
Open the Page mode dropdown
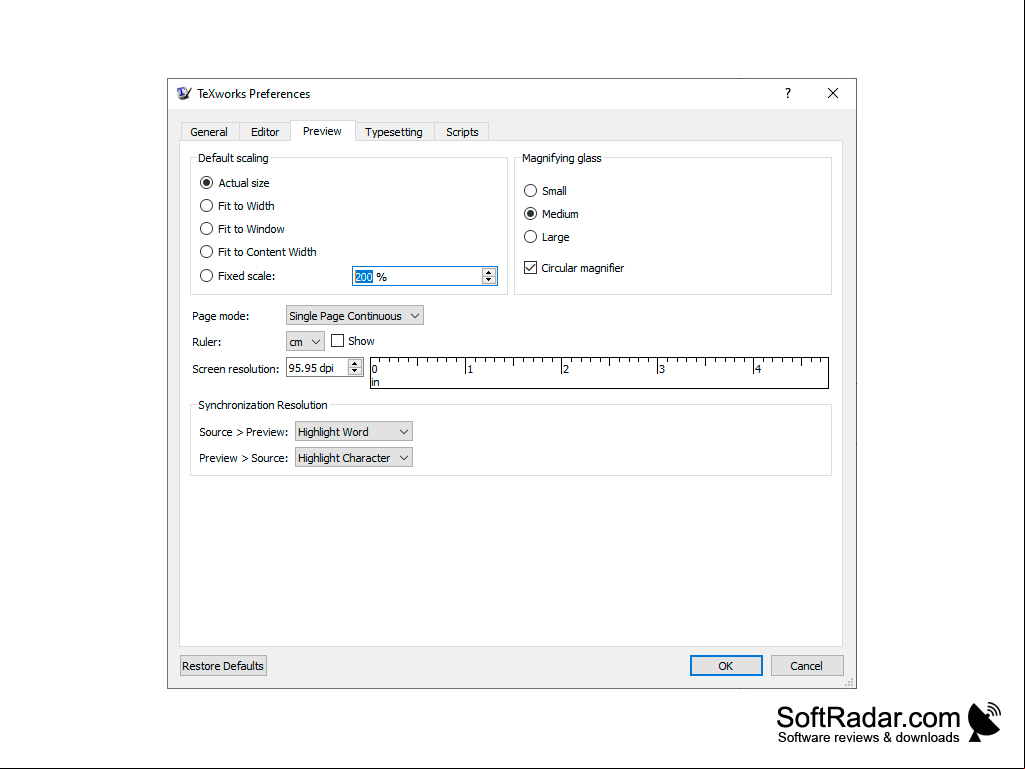pyautogui.click(x=355, y=316)
